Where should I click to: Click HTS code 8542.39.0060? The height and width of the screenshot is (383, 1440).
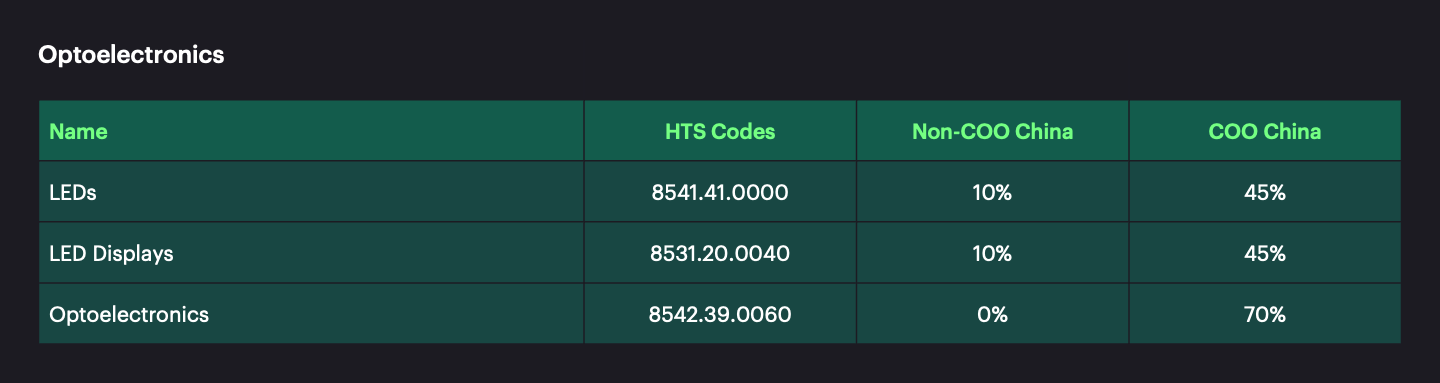pyautogui.click(x=720, y=314)
